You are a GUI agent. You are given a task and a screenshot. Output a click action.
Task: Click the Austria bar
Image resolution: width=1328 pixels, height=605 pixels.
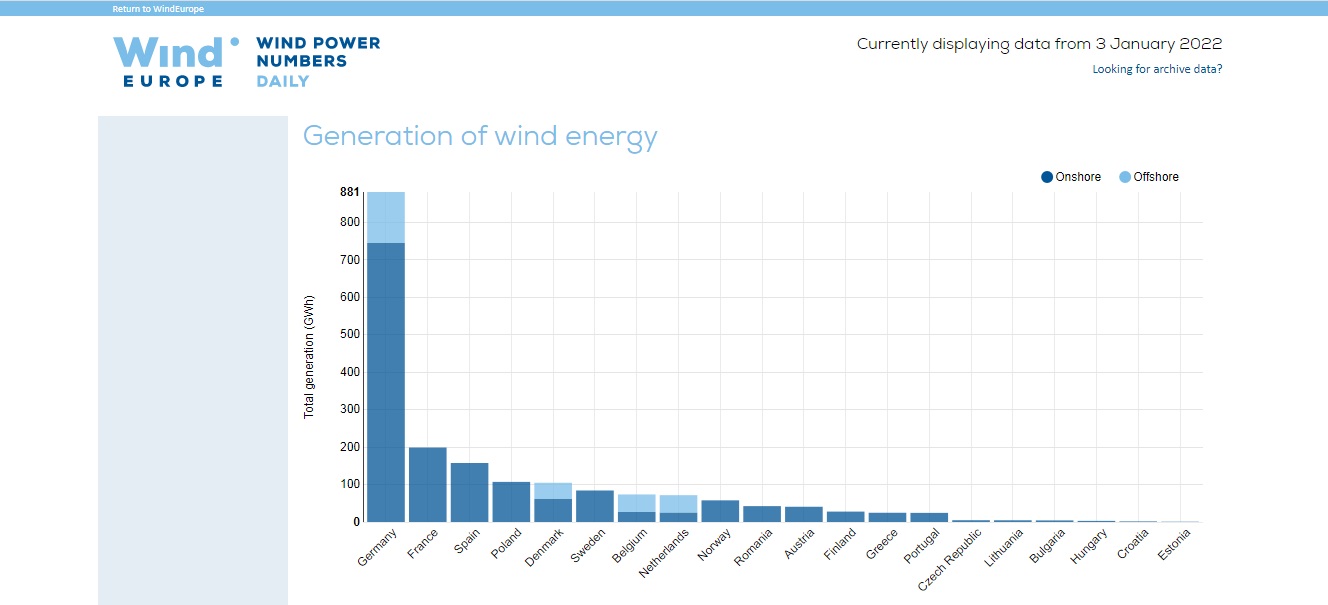point(804,514)
